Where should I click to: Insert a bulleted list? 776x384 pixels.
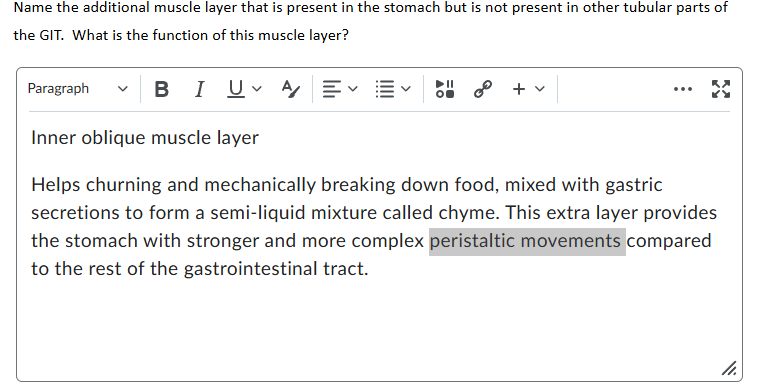click(385, 89)
